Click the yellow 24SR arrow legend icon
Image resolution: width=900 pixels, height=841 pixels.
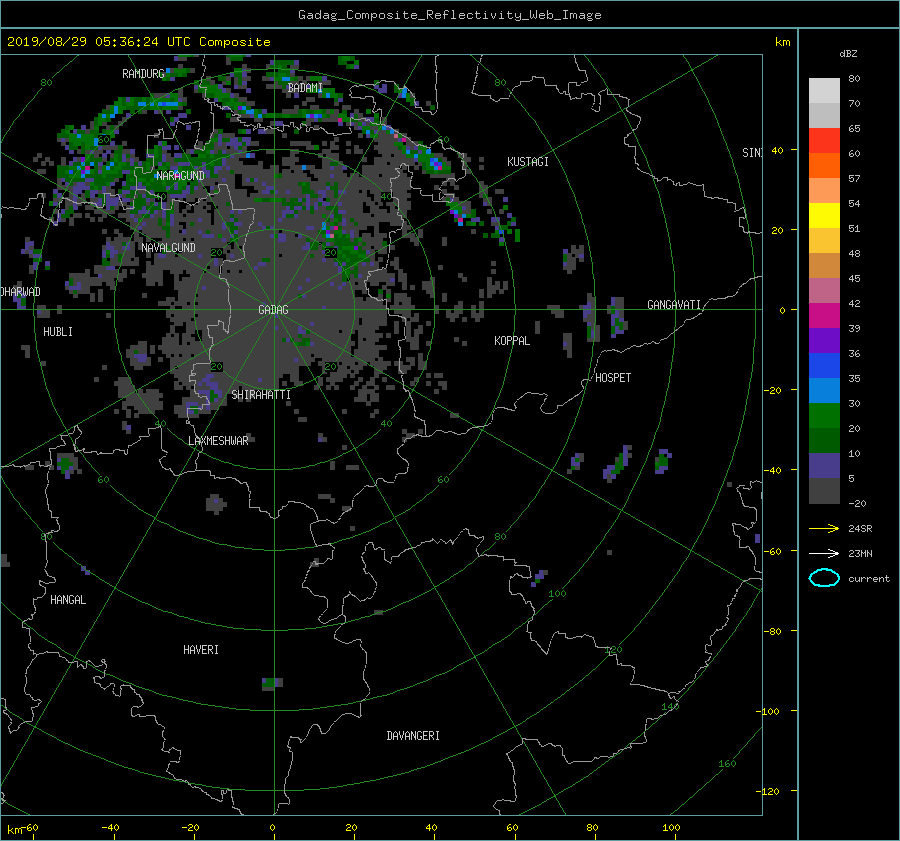tap(824, 529)
